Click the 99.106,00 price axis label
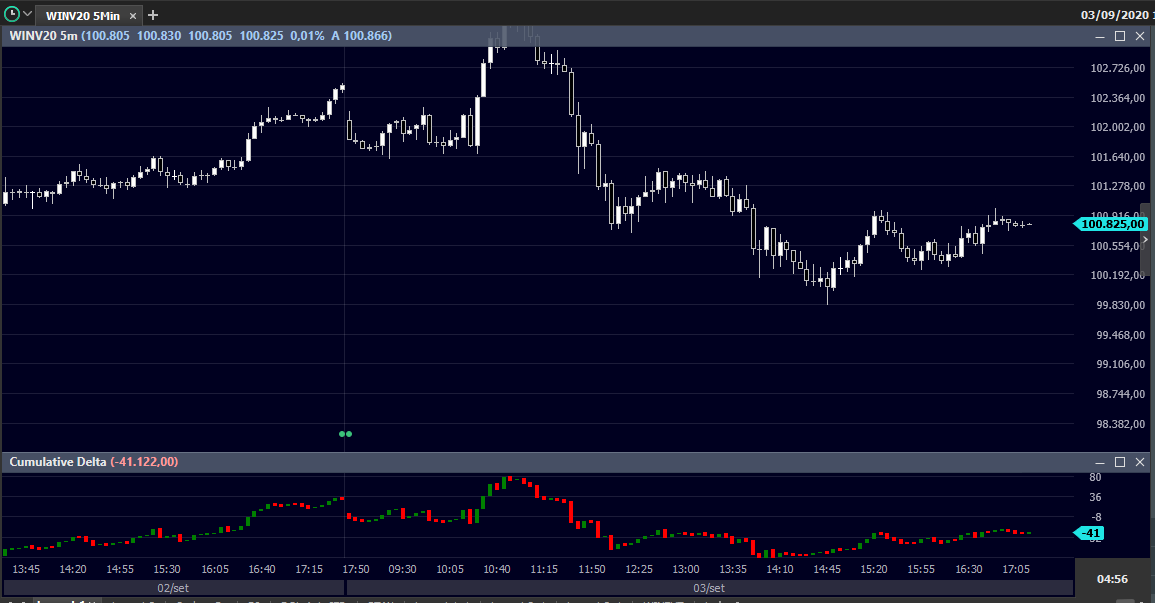 [1120, 364]
